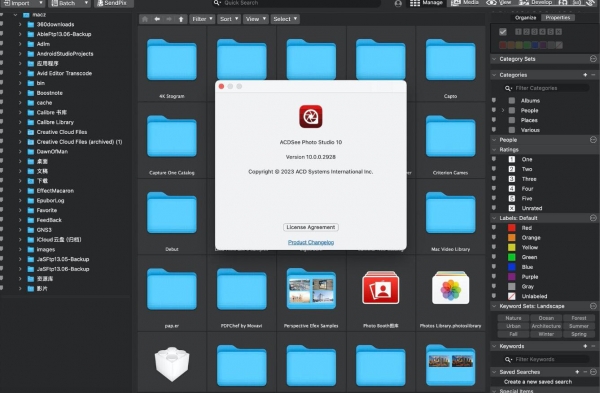Open the Photo Booth library icon
600x393 pixels.
pos(381,288)
